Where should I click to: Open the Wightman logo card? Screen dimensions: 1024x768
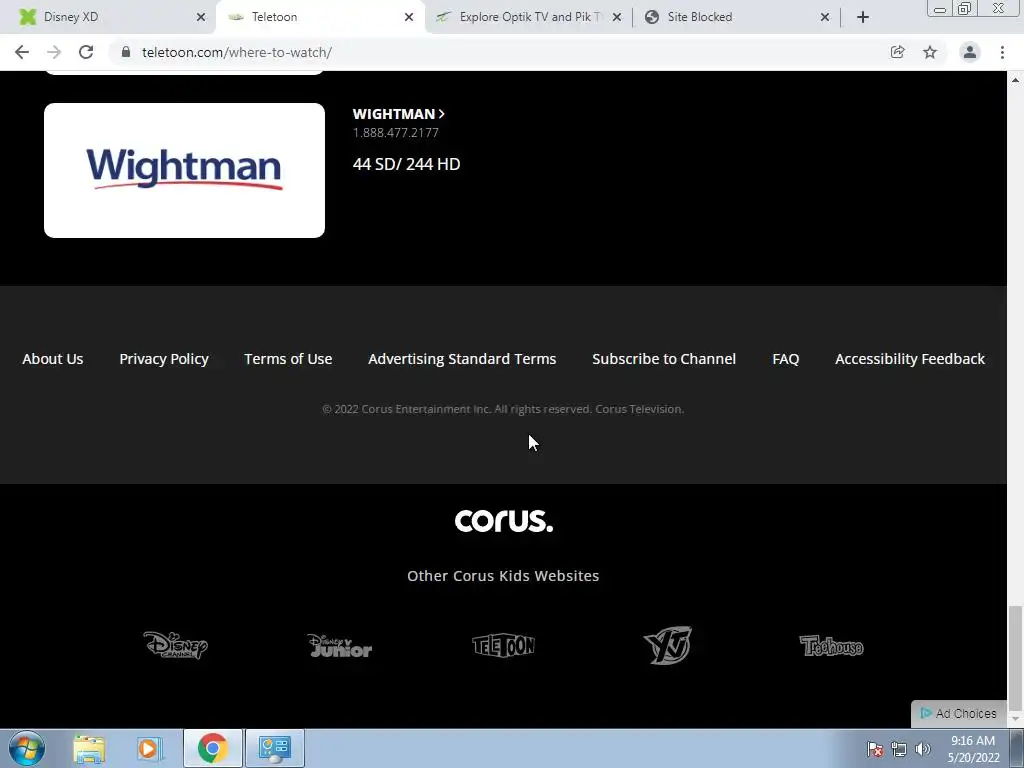pyautogui.click(x=184, y=170)
